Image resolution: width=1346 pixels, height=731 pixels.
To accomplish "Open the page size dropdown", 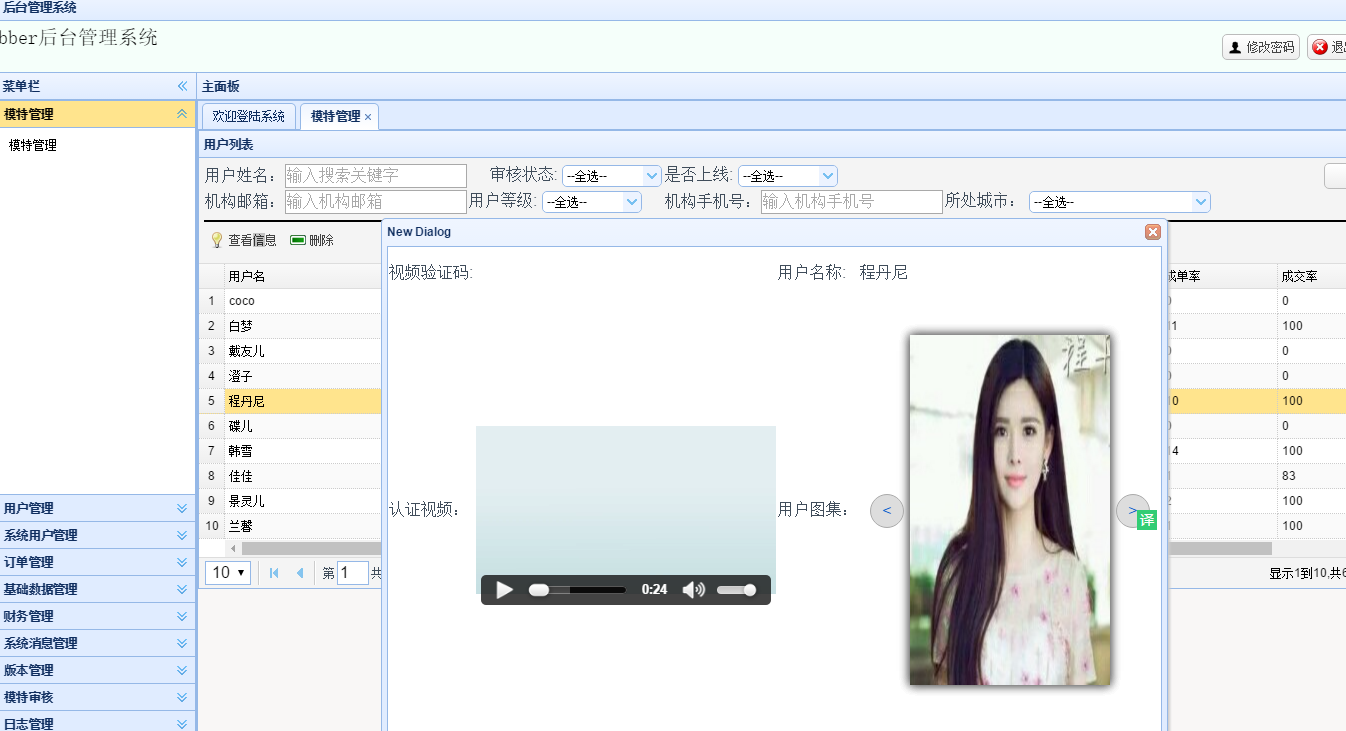I will click(227, 573).
